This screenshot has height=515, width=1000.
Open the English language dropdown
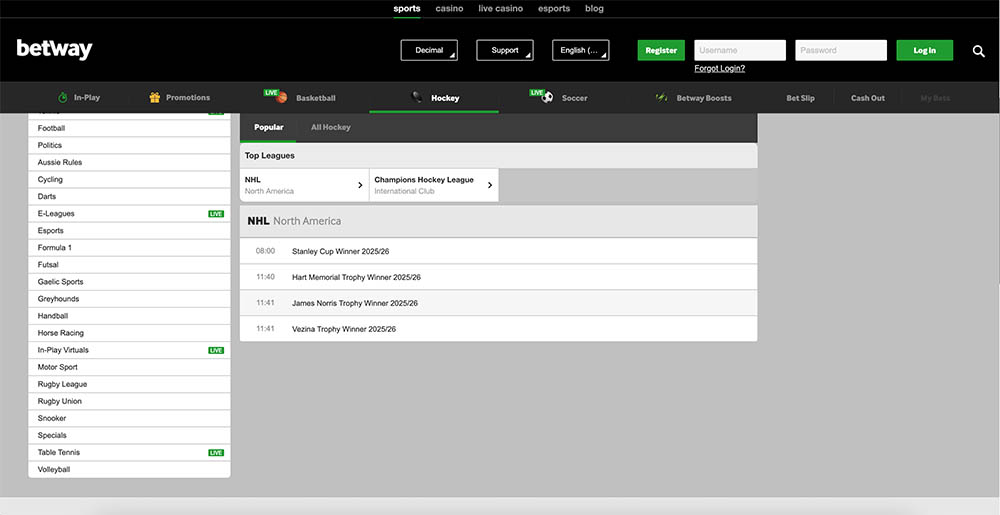(580, 50)
